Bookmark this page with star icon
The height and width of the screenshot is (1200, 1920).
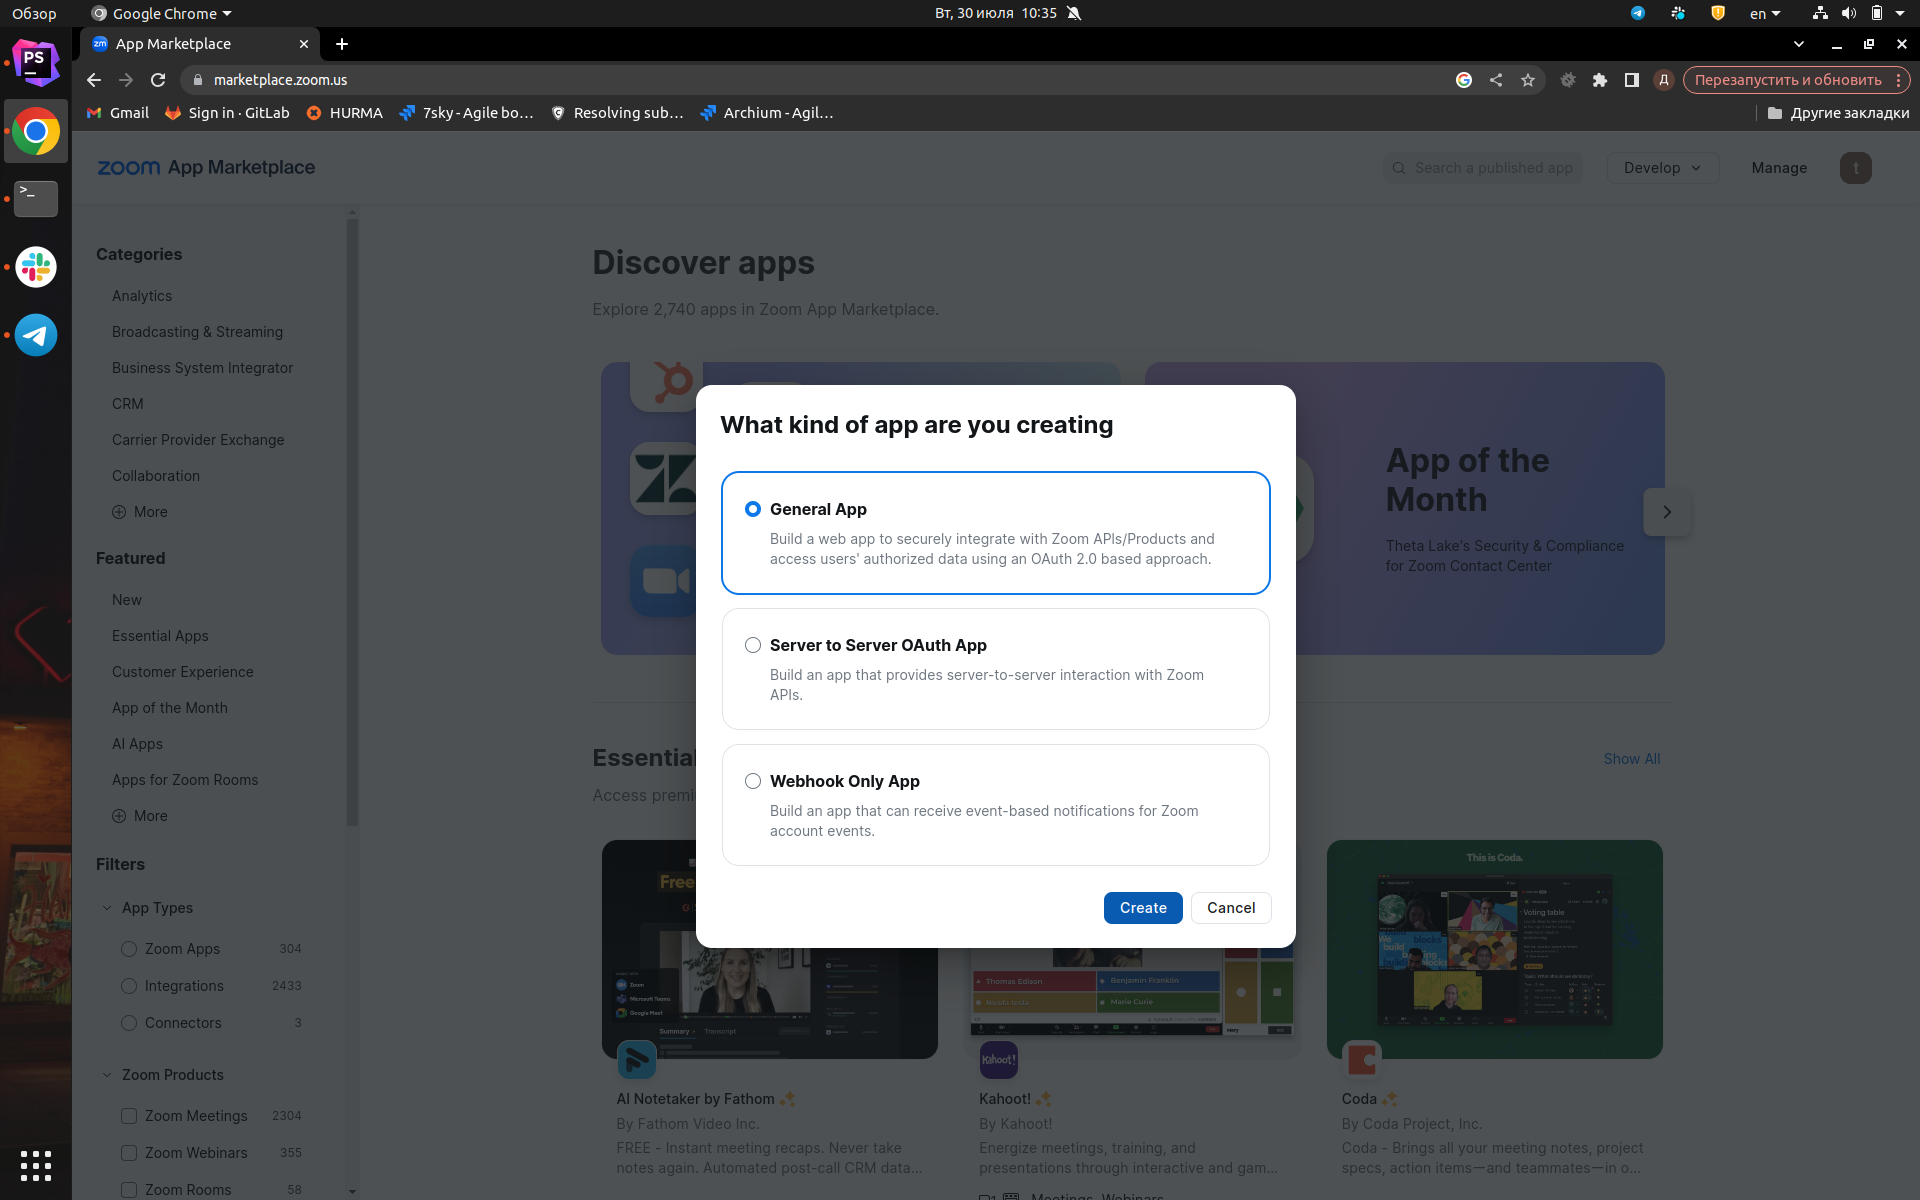coord(1528,80)
